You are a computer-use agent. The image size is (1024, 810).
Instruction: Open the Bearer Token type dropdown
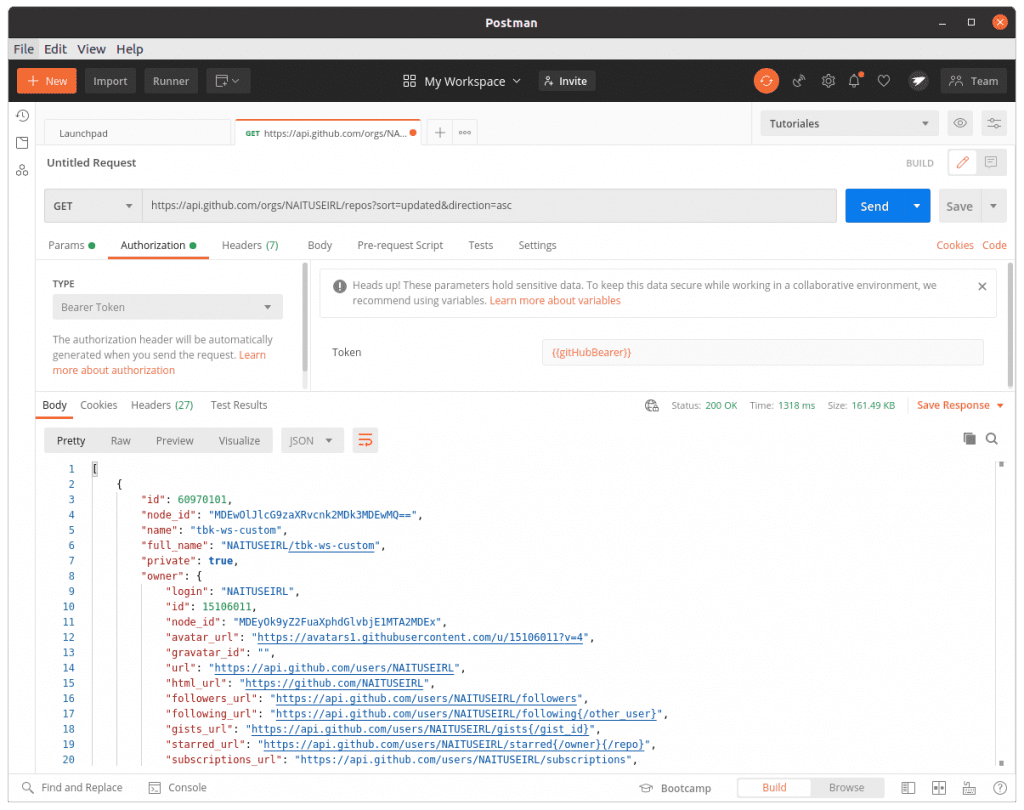167,307
